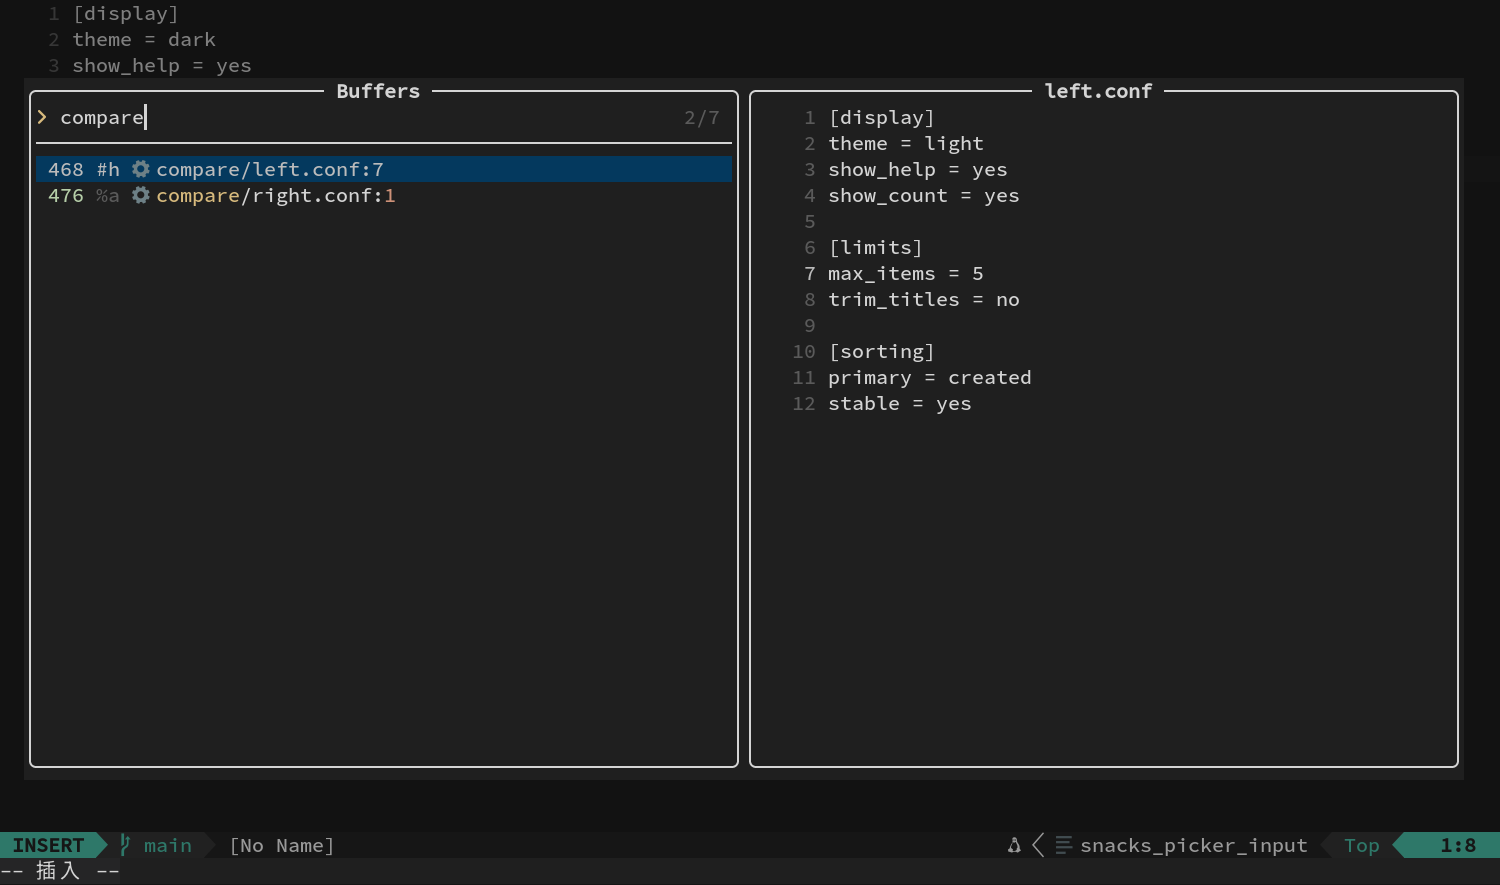
Task: Click the left.conf preview title
Action: tap(1098, 91)
